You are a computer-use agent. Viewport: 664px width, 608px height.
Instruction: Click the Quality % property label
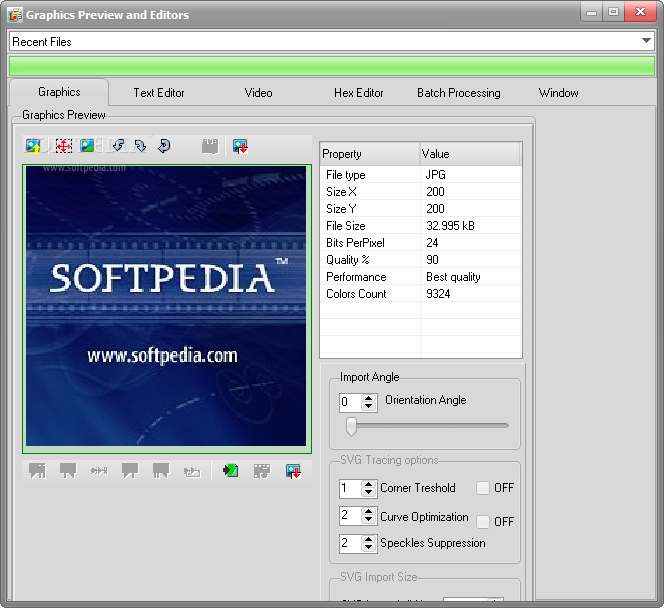(348, 260)
